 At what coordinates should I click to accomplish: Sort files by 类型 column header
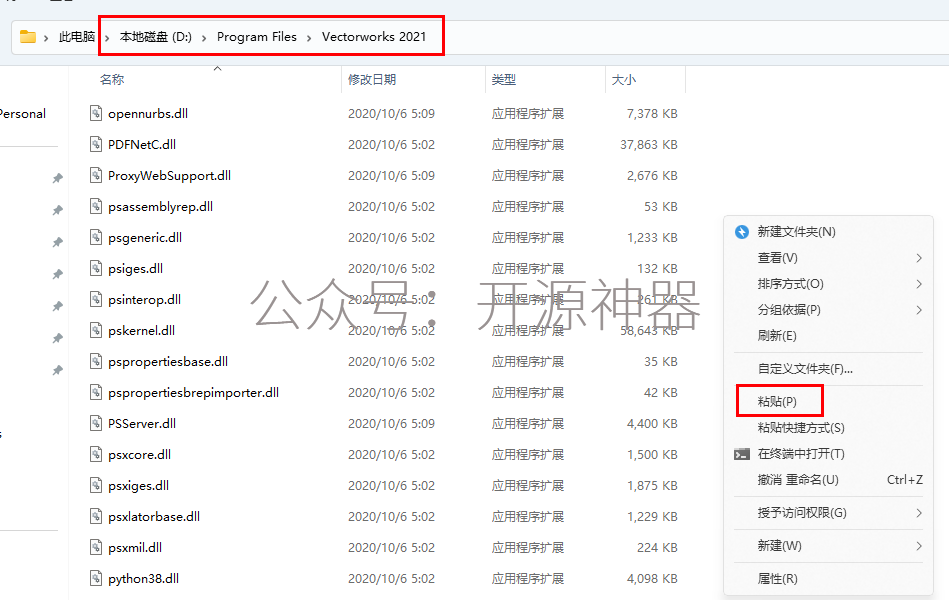[x=504, y=79]
